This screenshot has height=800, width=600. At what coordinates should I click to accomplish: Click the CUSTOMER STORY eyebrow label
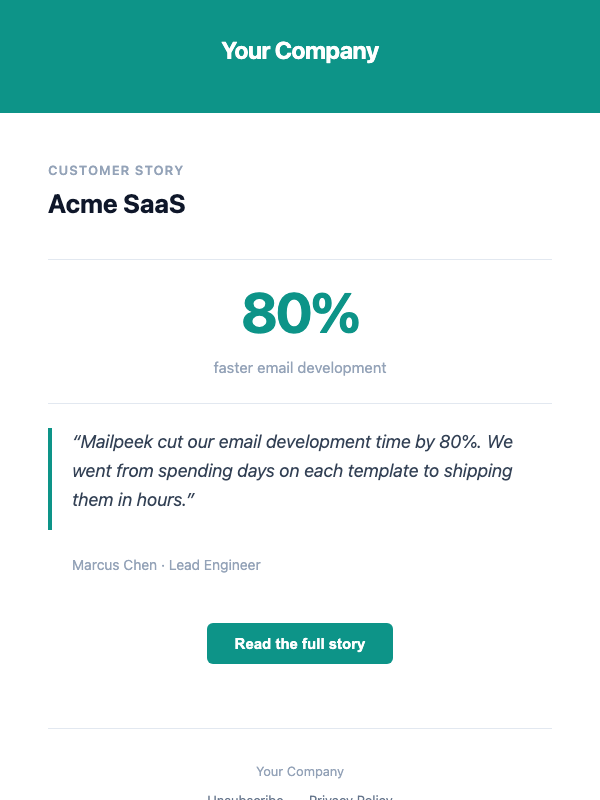coord(116,170)
